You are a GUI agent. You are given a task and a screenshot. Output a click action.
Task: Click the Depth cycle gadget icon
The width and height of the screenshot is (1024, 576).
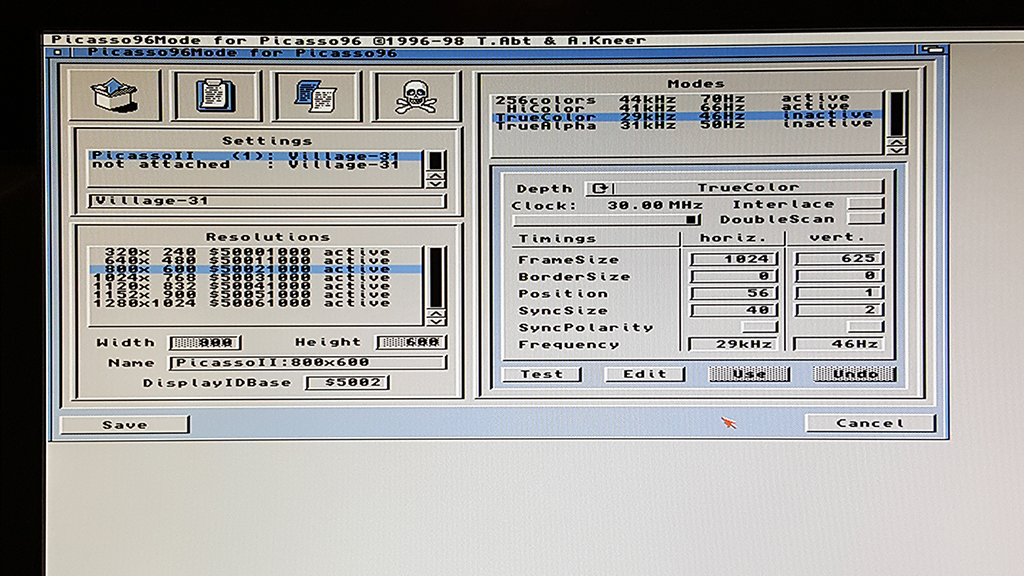[600, 188]
